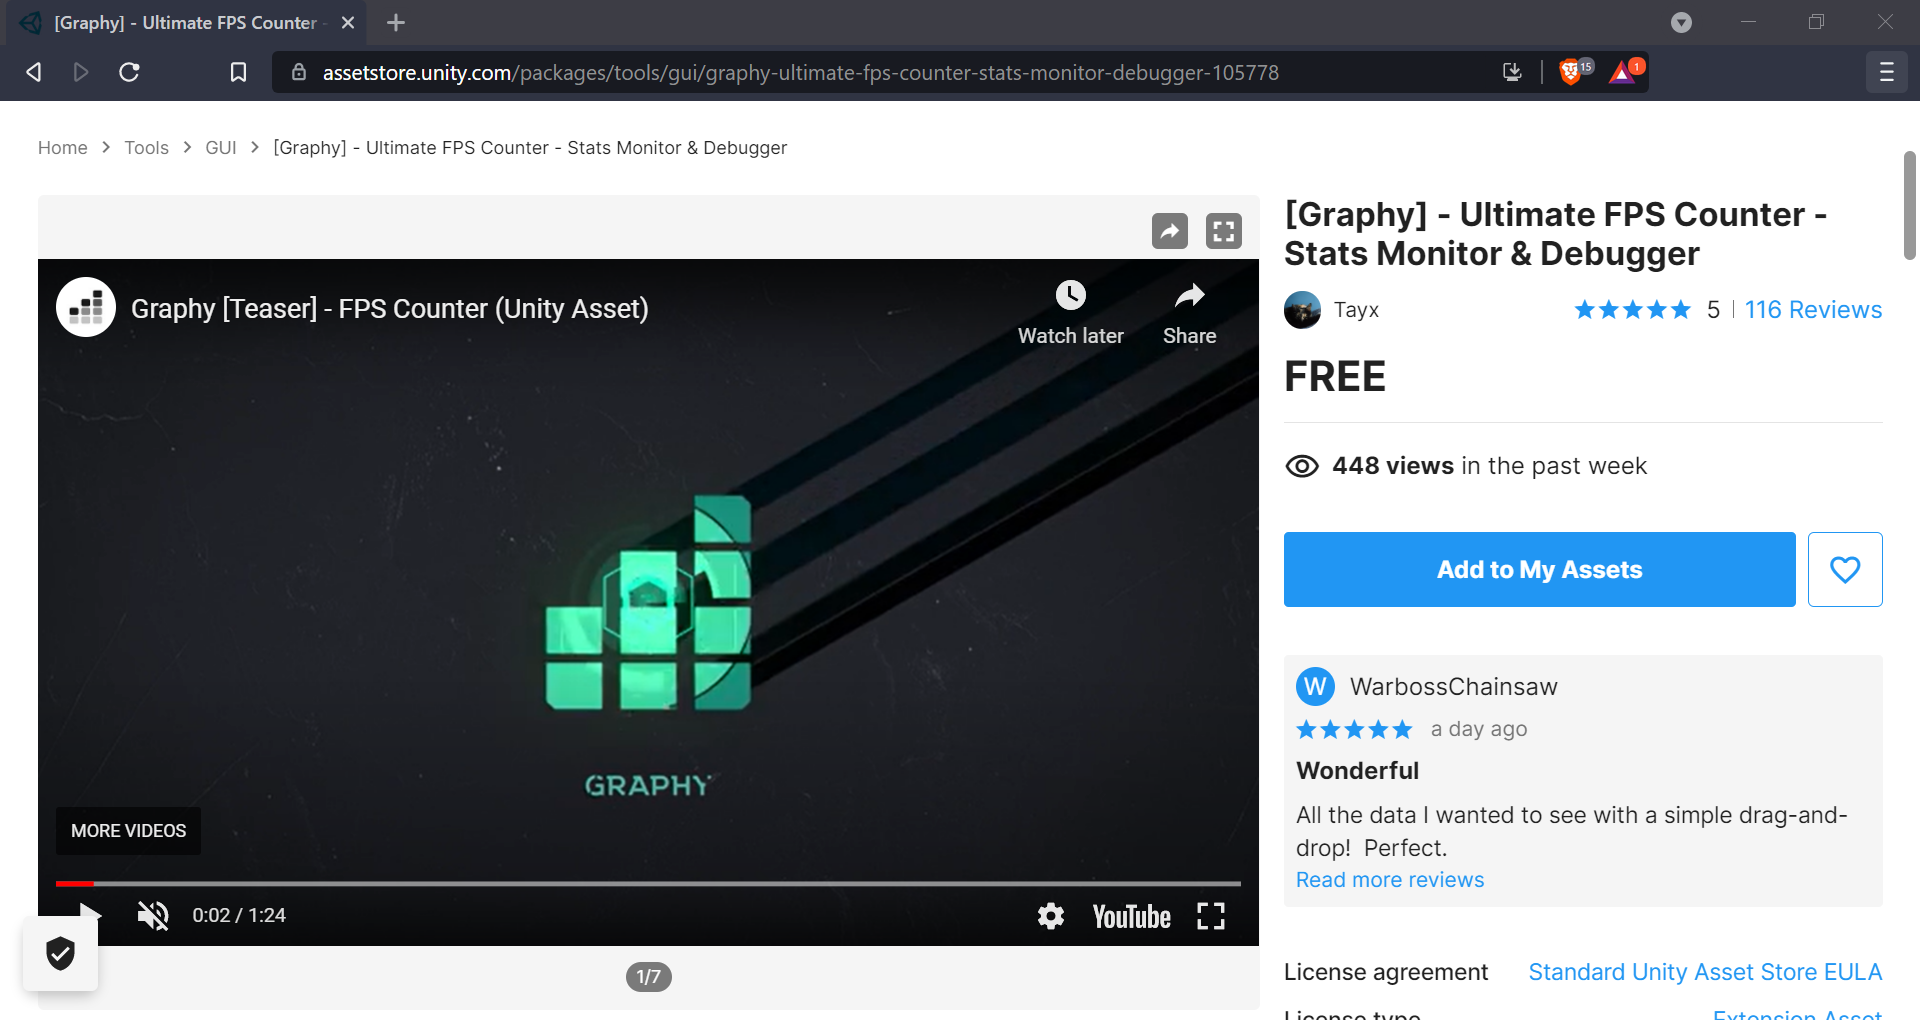Image resolution: width=1920 pixels, height=1020 pixels.
Task: Go forward to the next page
Action: pyautogui.click(x=81, y=72)
